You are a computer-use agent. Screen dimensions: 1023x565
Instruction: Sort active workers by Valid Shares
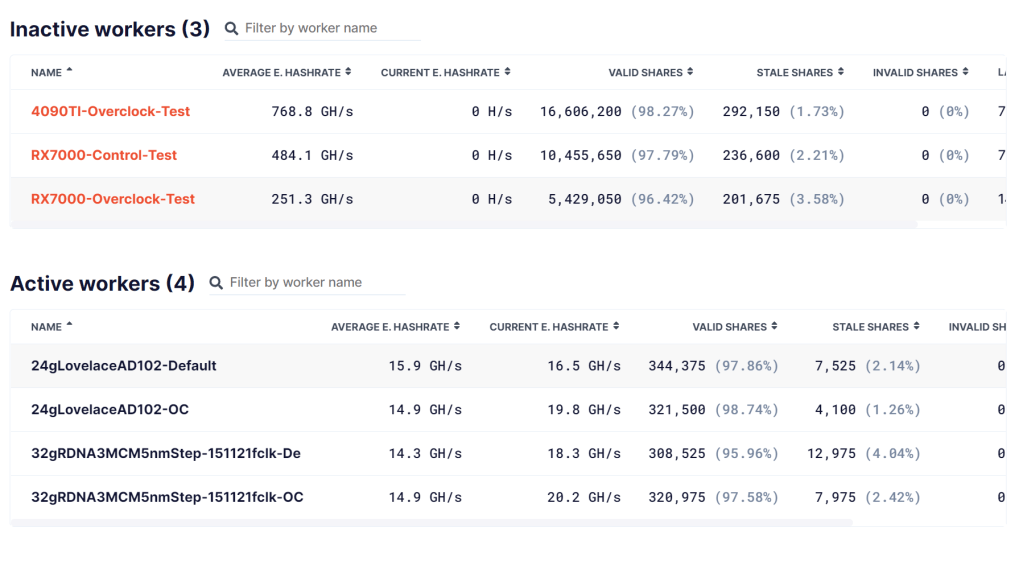[x=734, y=327]
